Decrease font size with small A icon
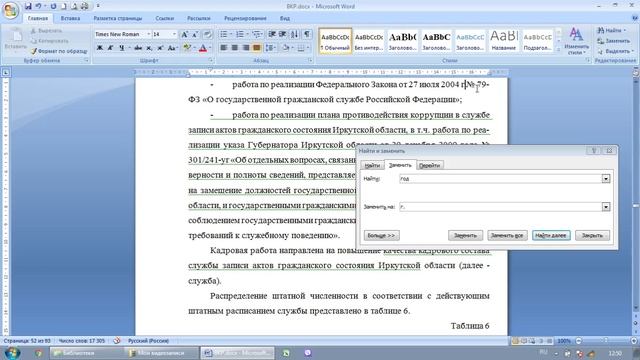Viewport: 640px width, 360px height. pos(195,34)
